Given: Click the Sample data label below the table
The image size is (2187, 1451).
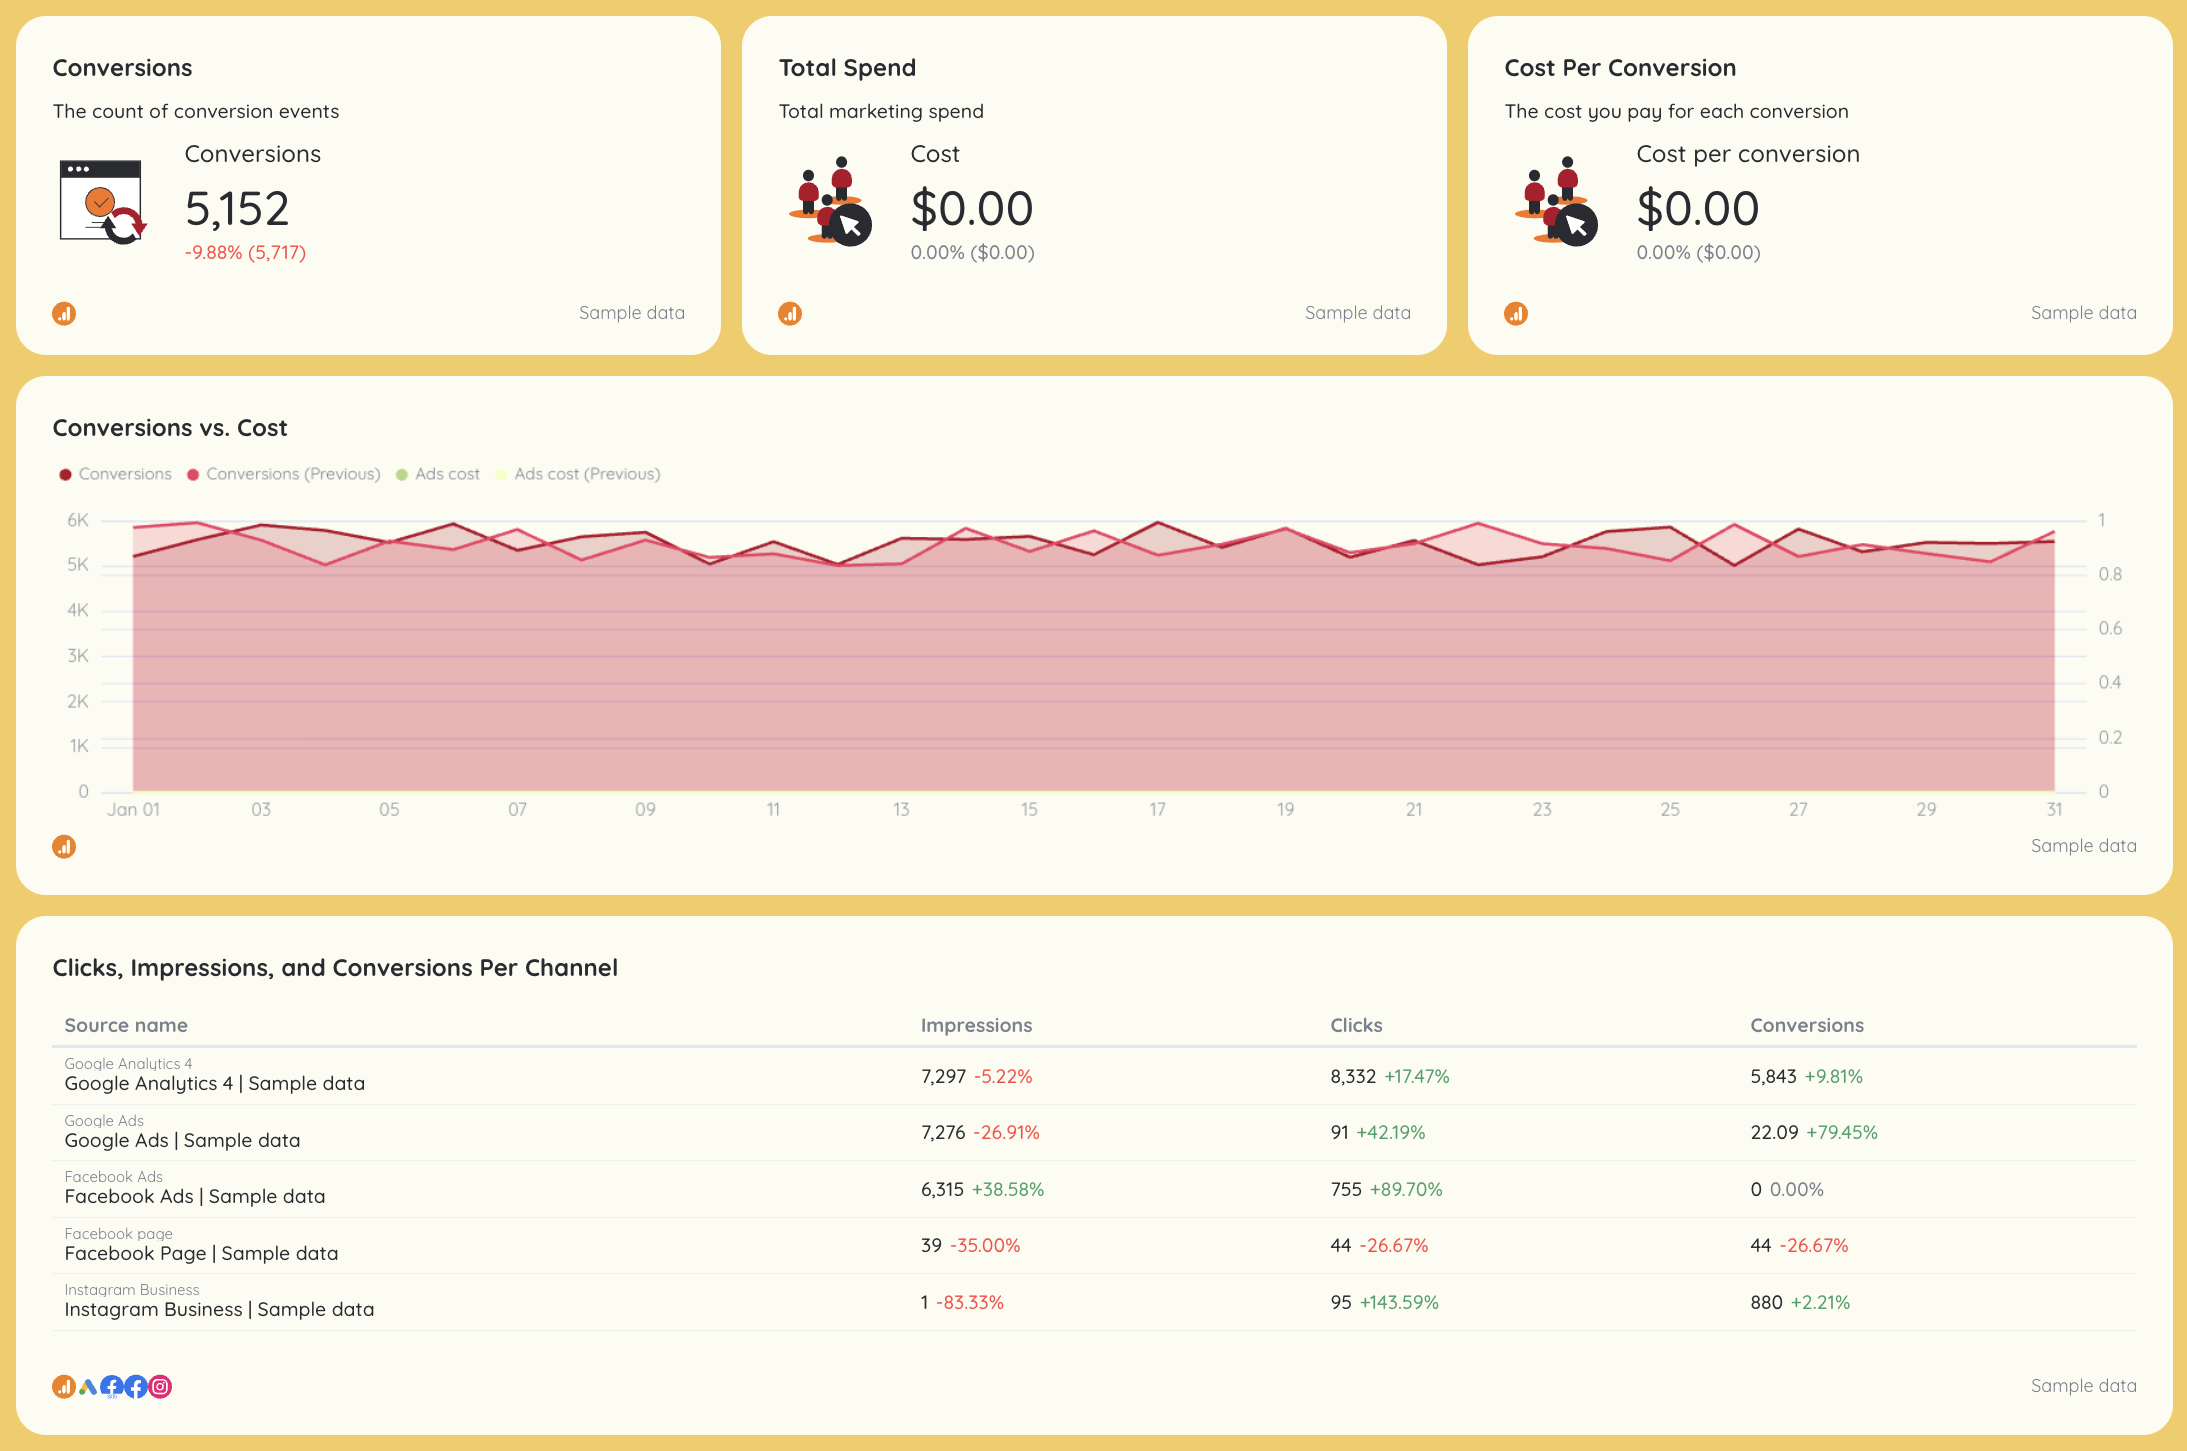Looking at the screenshot, I should click(2083, 1386).
